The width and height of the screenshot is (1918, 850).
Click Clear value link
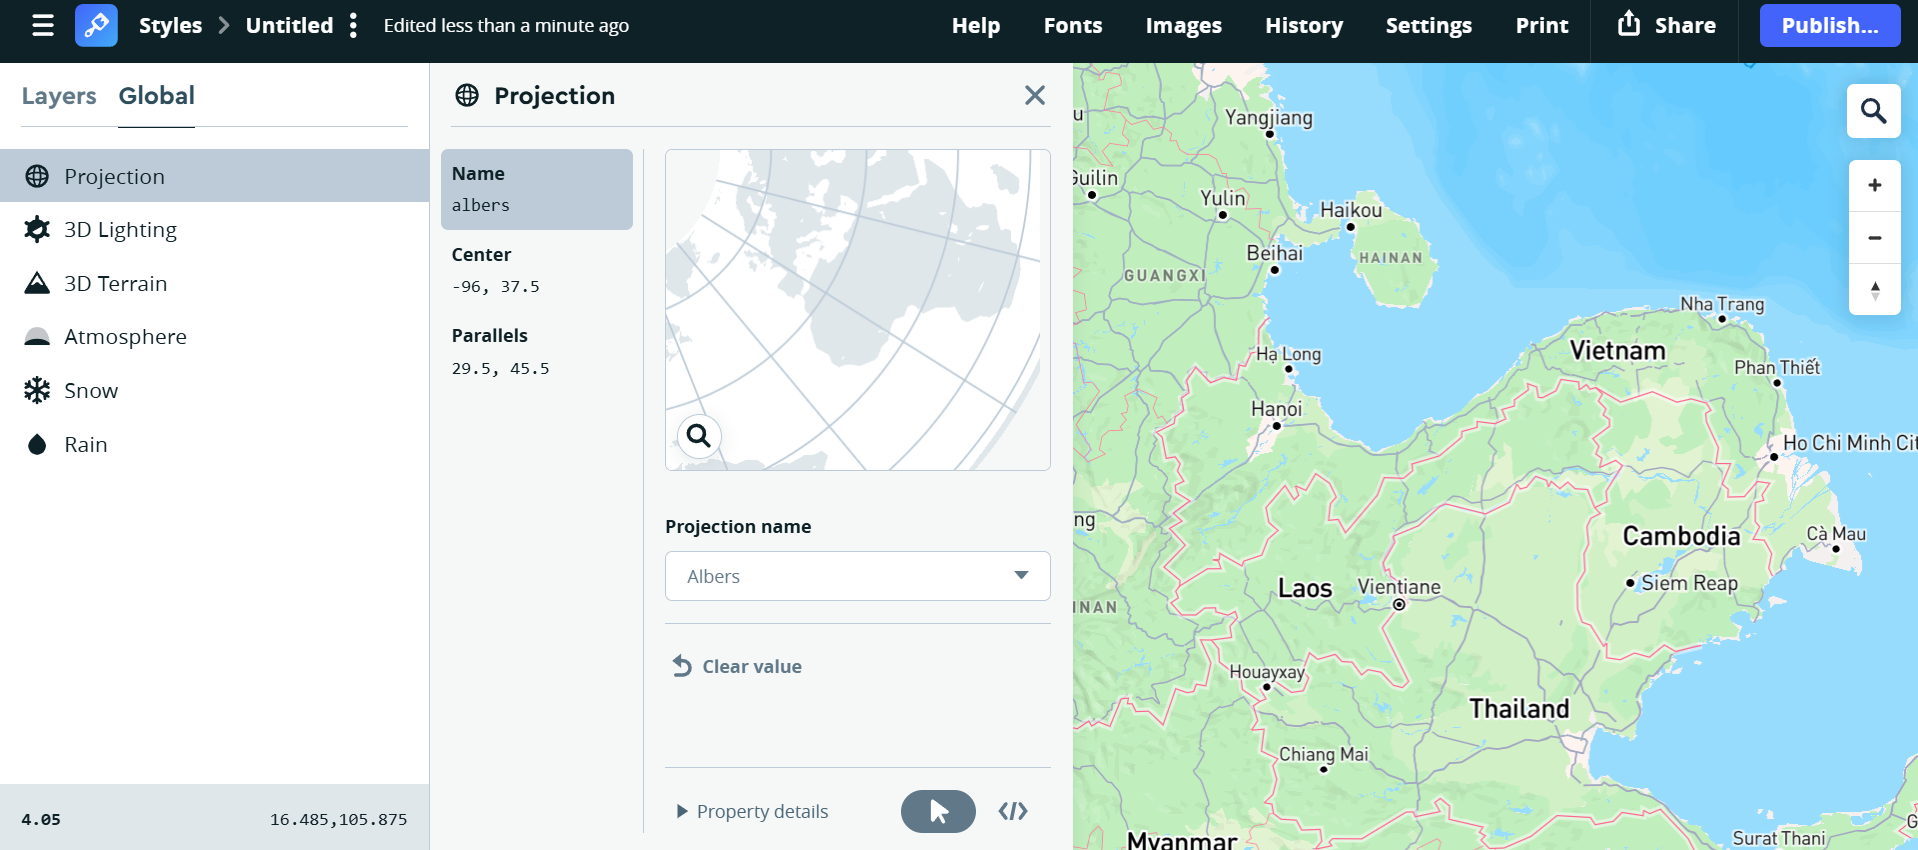(x=752, y=666)
